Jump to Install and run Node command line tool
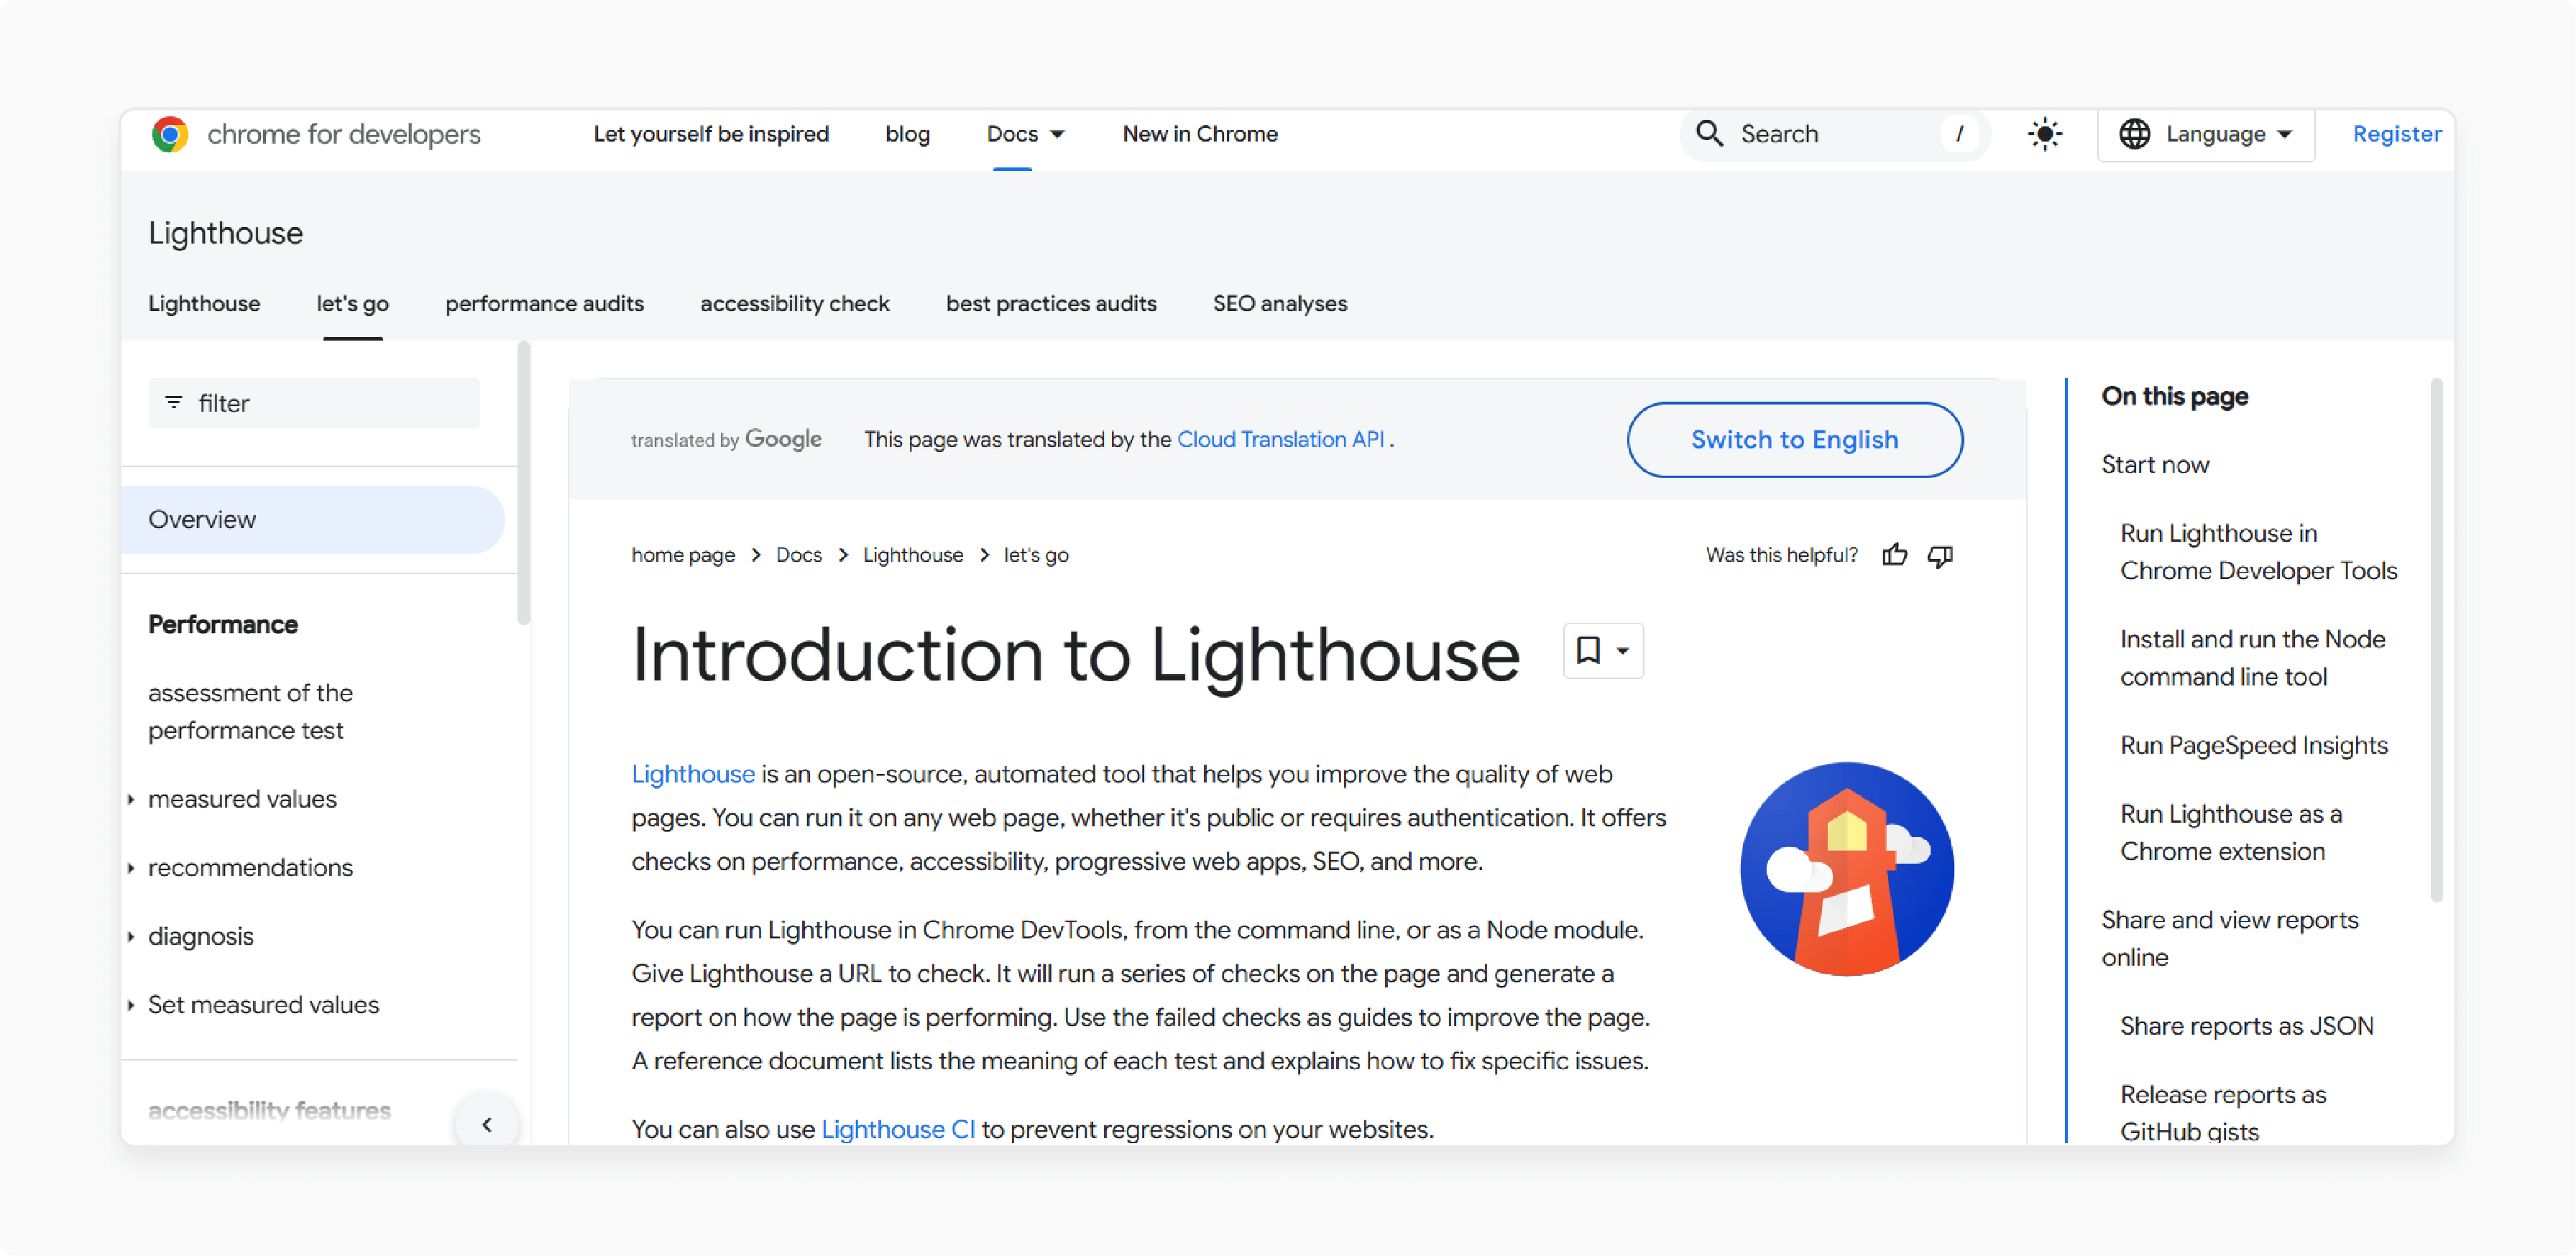 [2252, 657]
